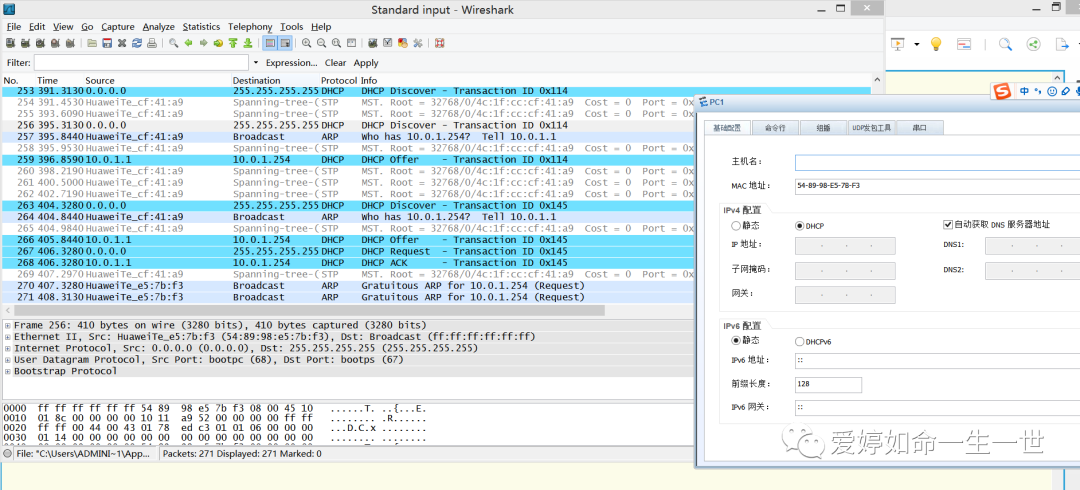Edit capture filters icon
Screen dimensions: 1080x490
373,43
